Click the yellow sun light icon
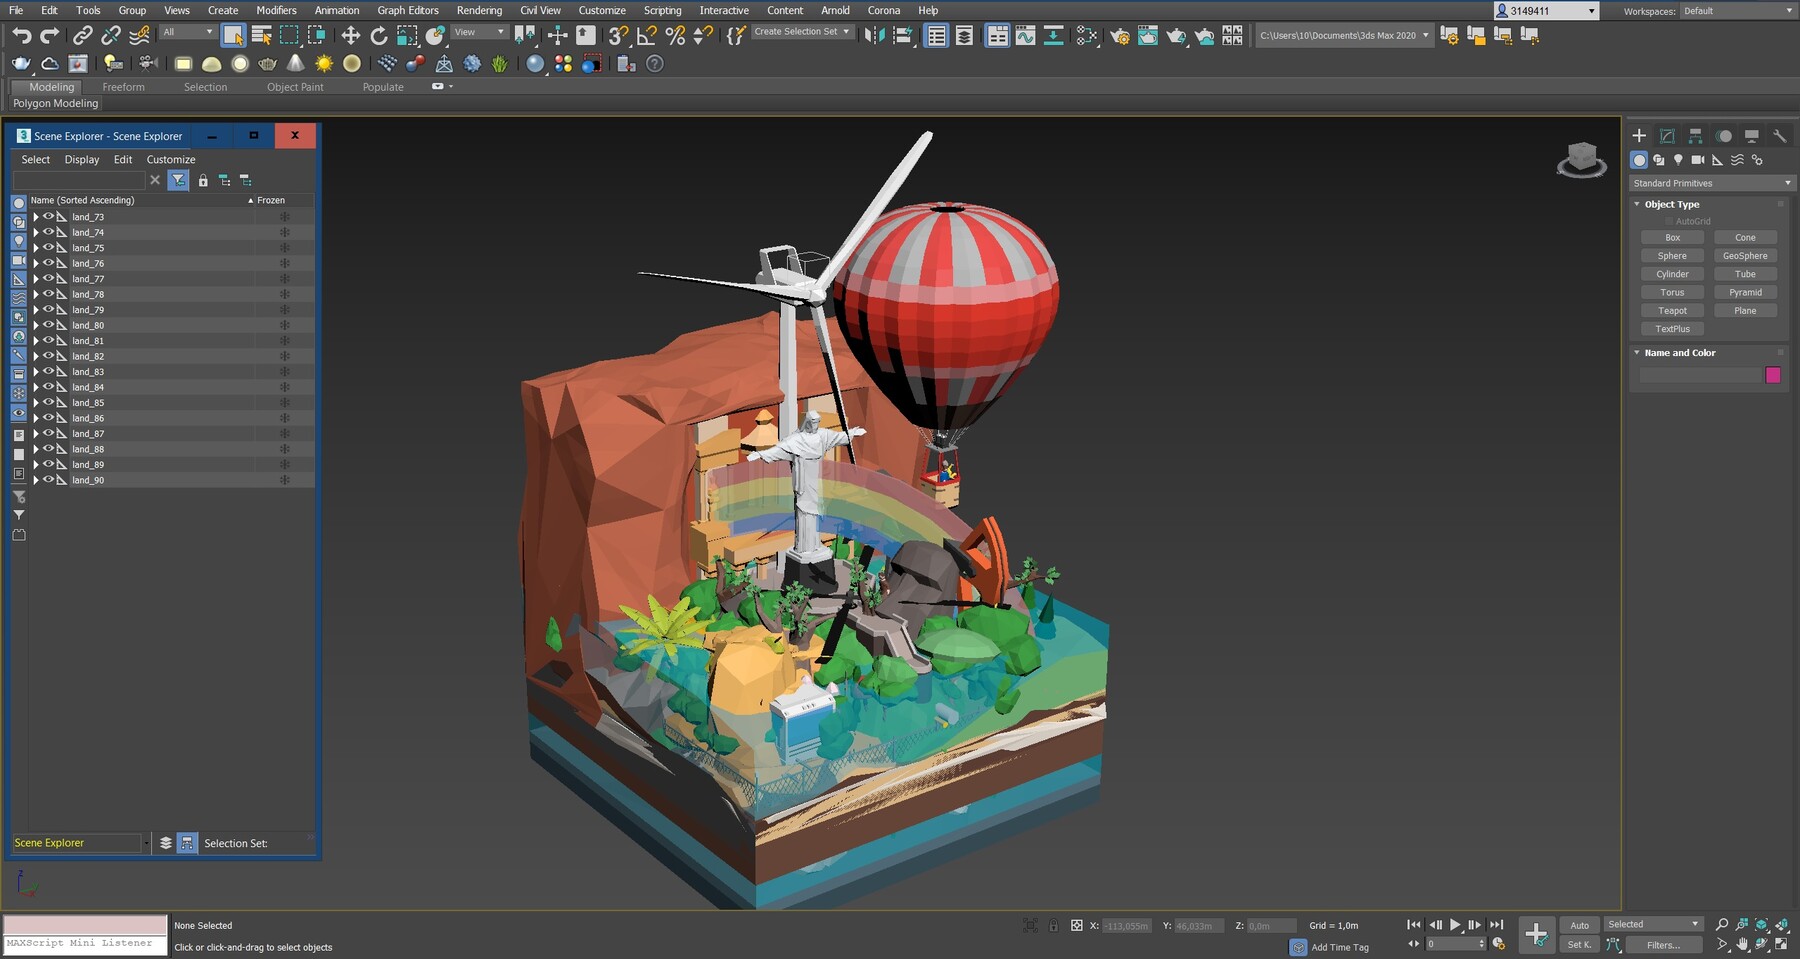 [324, 64]
